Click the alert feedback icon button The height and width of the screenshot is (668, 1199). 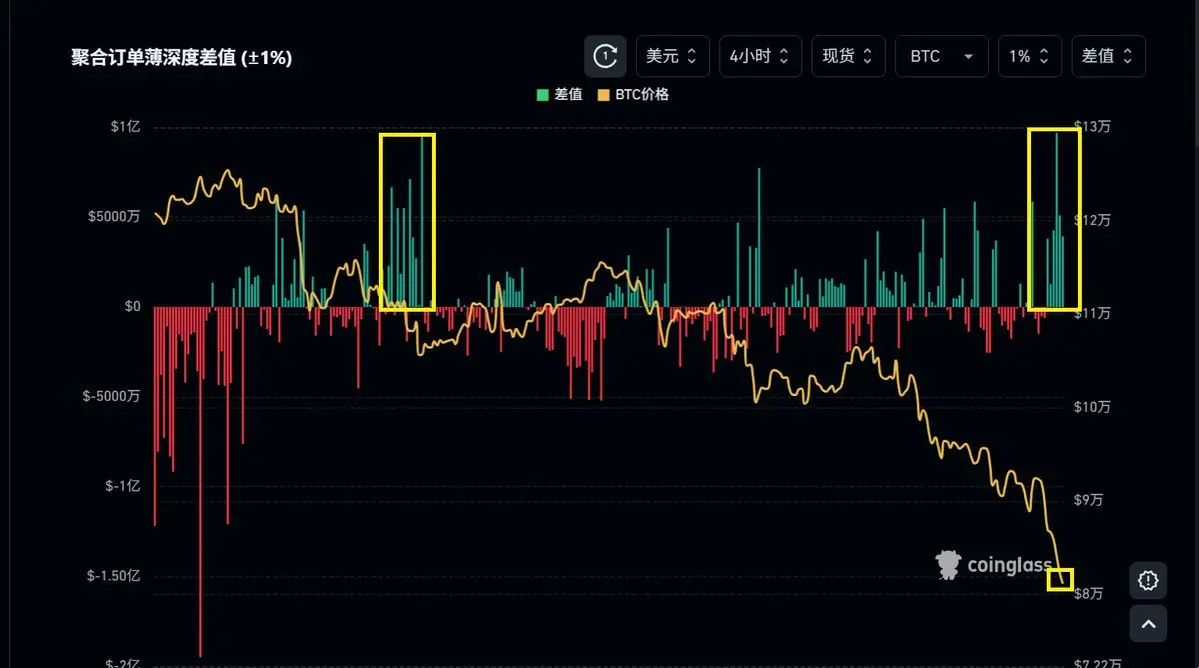pos(1148,581)
